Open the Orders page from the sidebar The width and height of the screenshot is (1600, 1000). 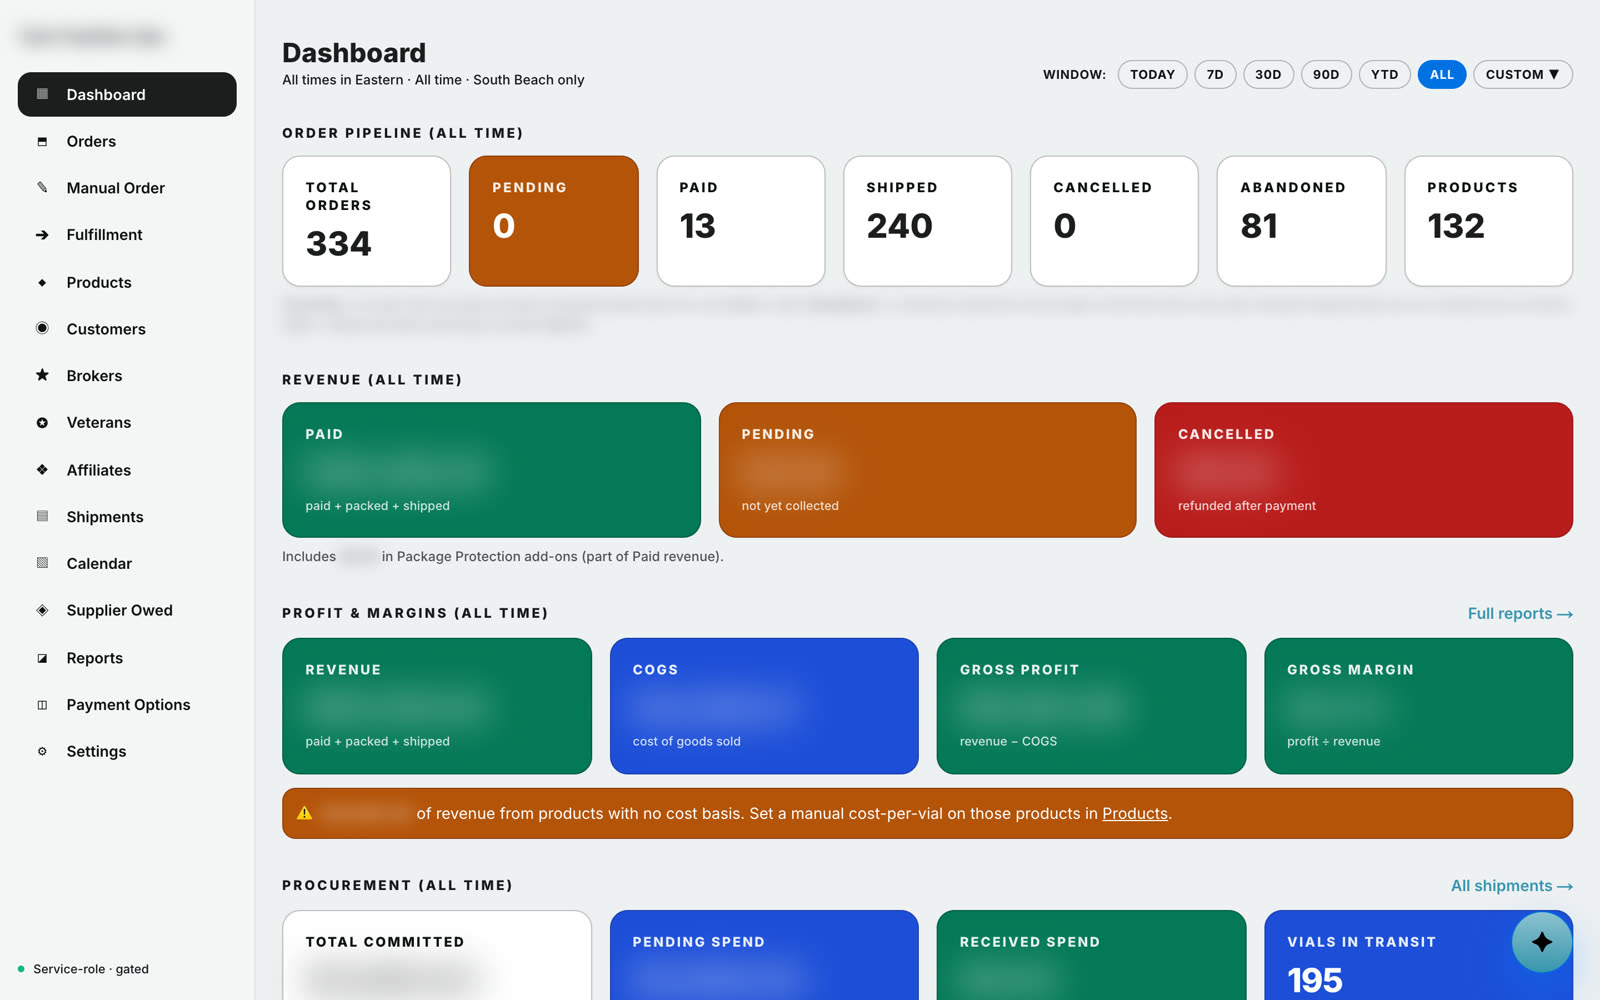127,141
